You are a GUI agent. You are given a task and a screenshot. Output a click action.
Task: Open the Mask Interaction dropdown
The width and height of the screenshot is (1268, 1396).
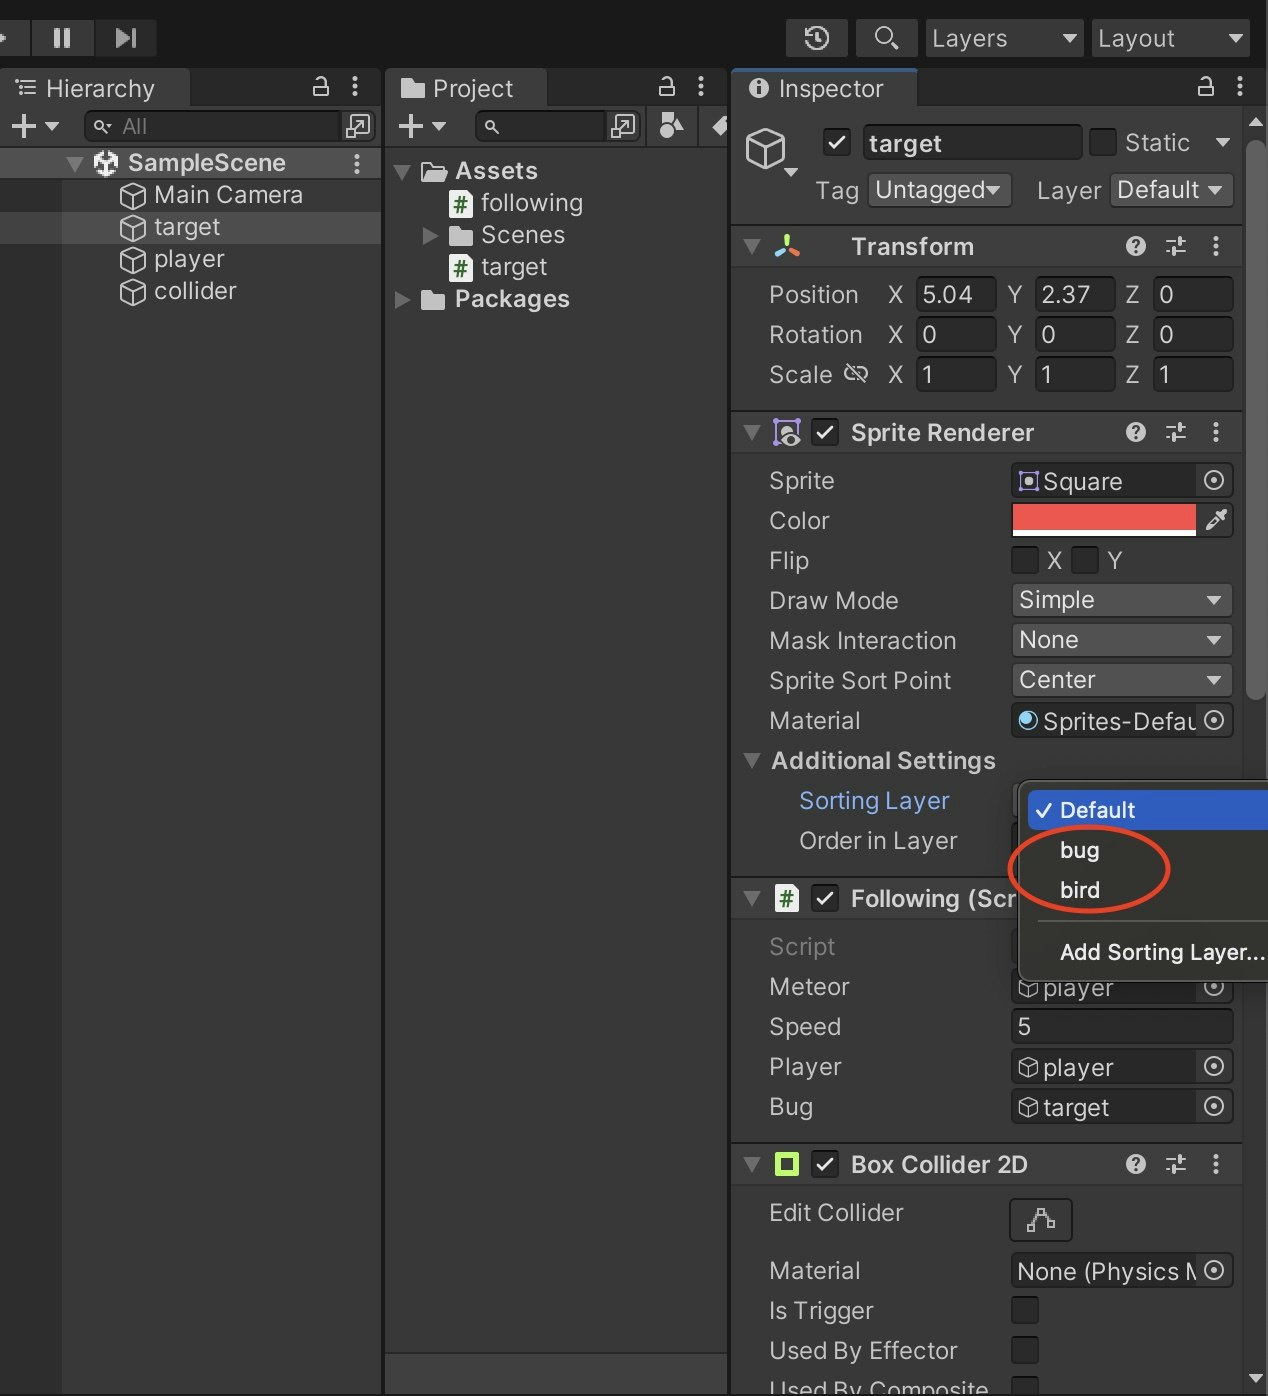coord(1121,640)
